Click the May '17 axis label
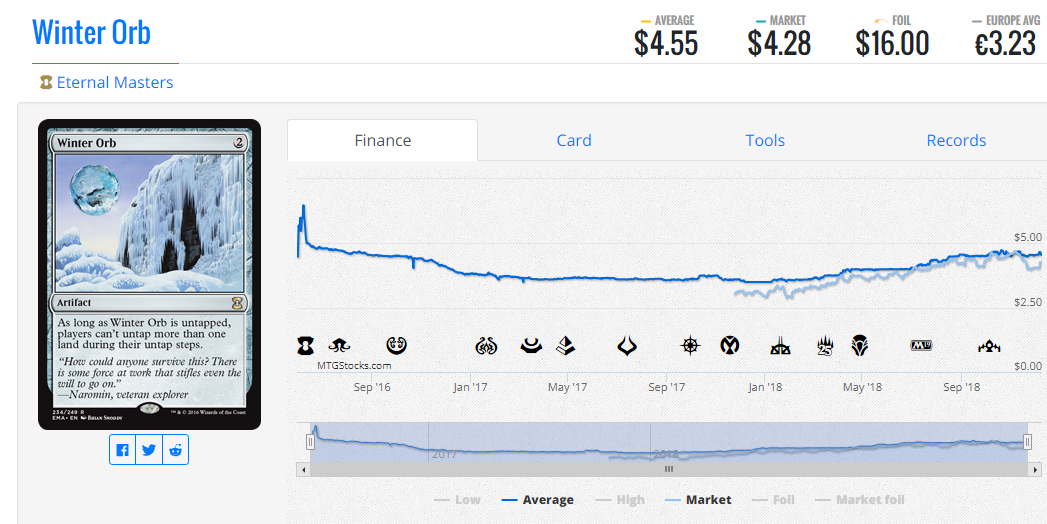This screenshot has height=524, width=1047. (x=568, y=387)
